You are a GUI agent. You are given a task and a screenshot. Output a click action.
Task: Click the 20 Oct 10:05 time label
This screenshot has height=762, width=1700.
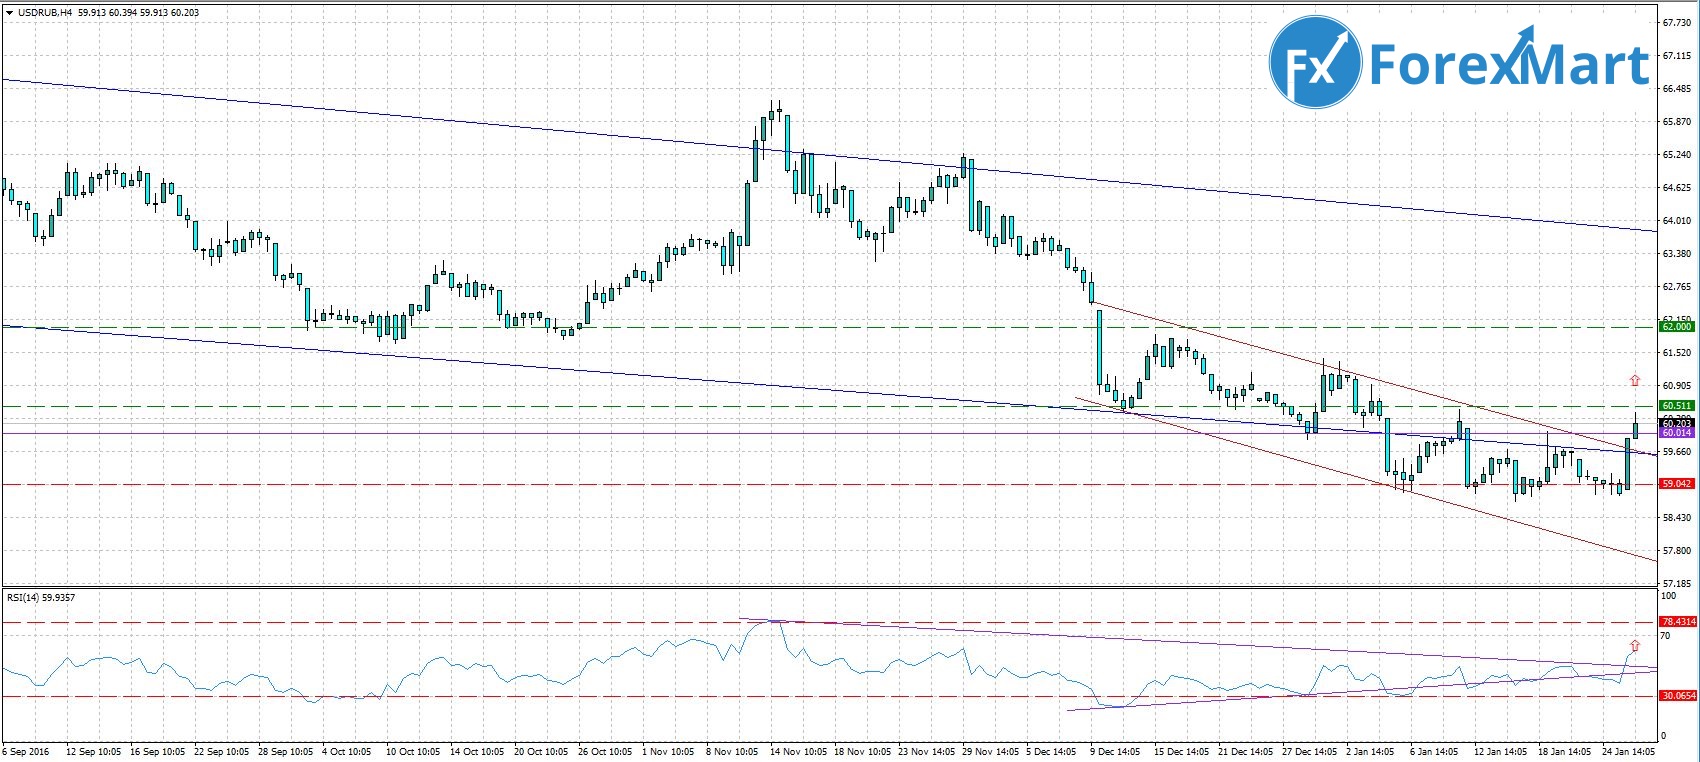541,751
